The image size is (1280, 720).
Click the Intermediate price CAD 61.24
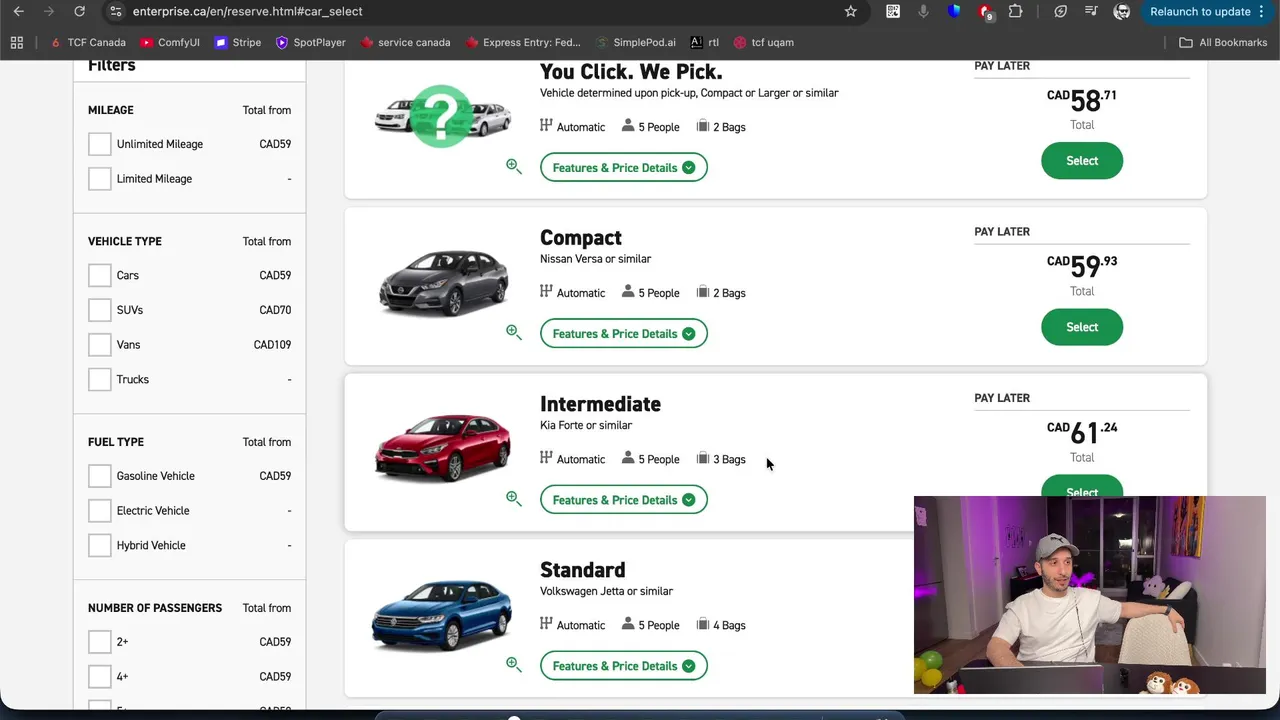[x=1082, y=432]
